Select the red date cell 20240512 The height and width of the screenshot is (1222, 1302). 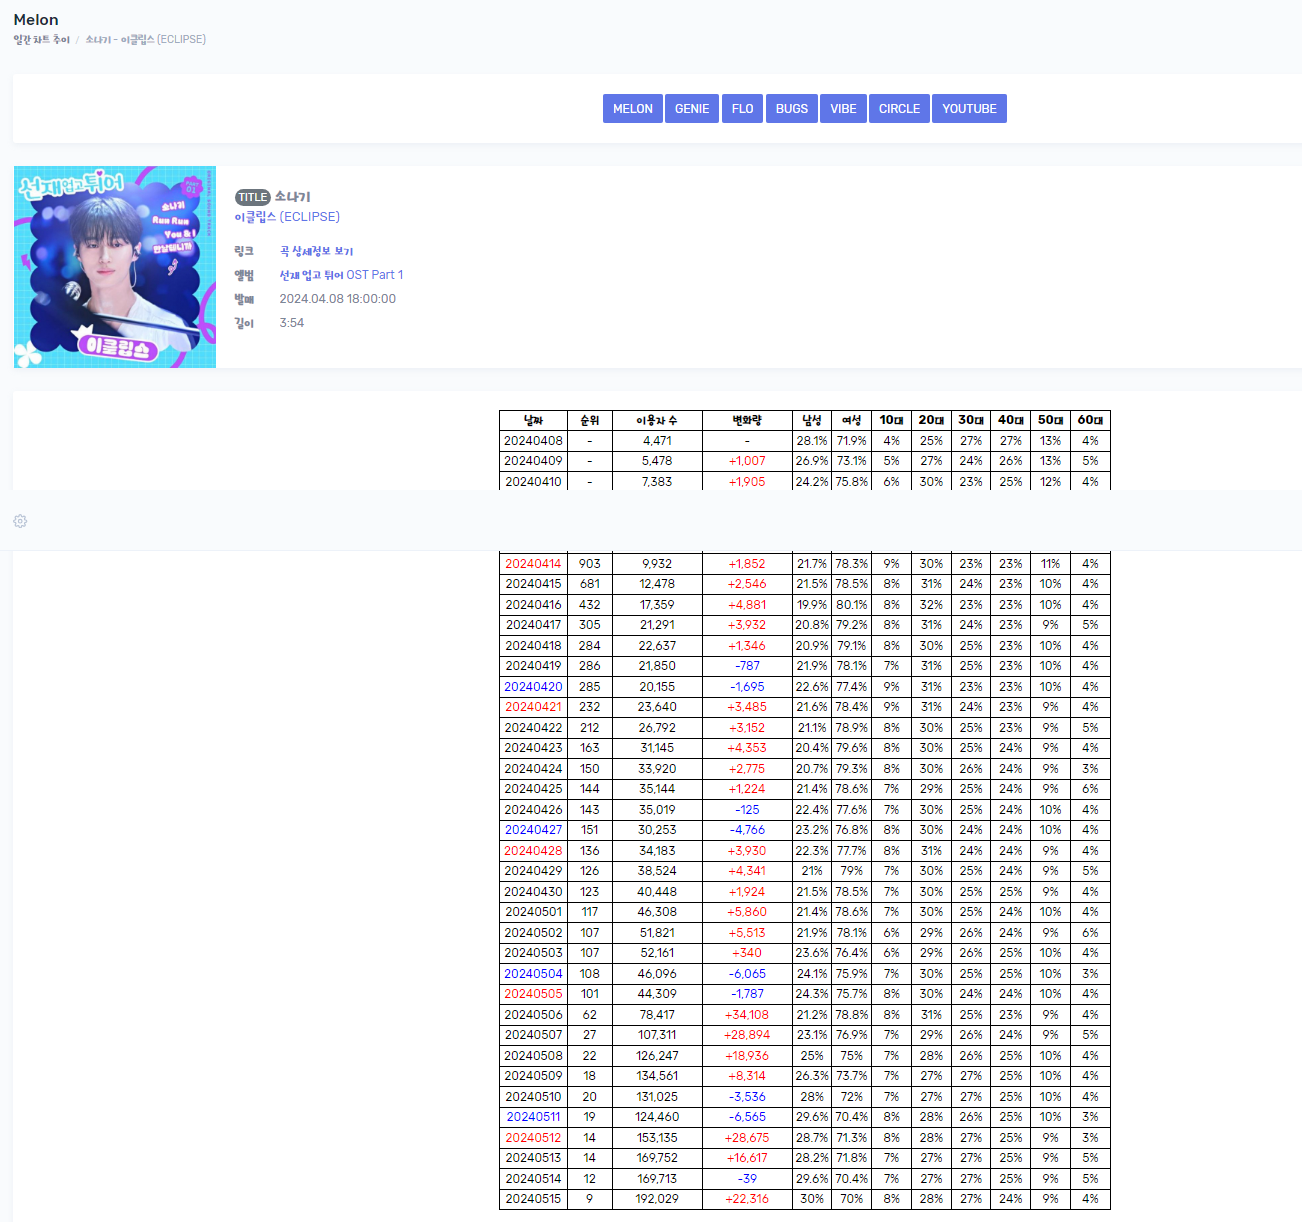point(533,1138)
